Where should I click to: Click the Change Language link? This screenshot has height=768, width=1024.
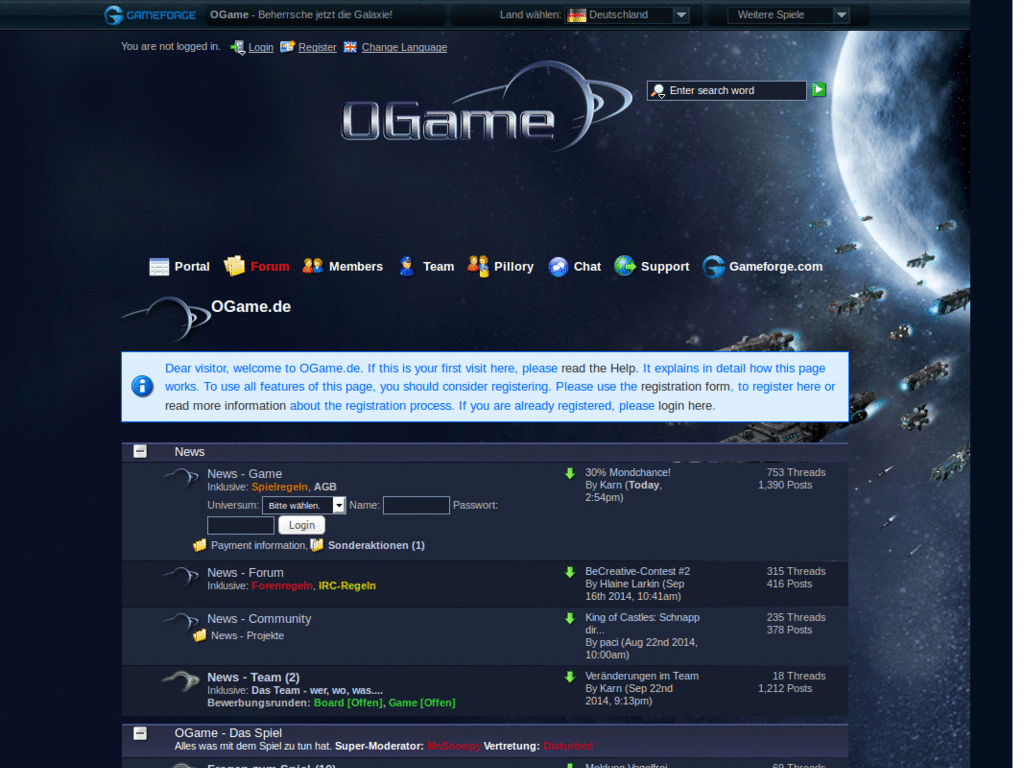404,47
